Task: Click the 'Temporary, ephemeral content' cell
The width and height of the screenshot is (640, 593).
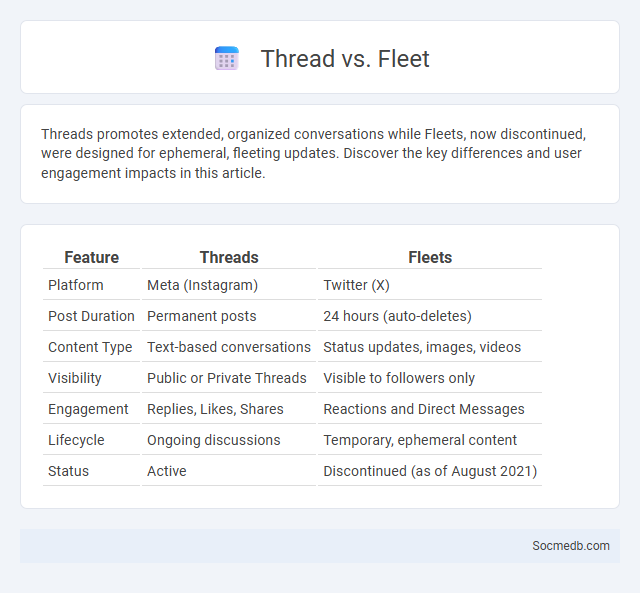Action: (430, 440)
